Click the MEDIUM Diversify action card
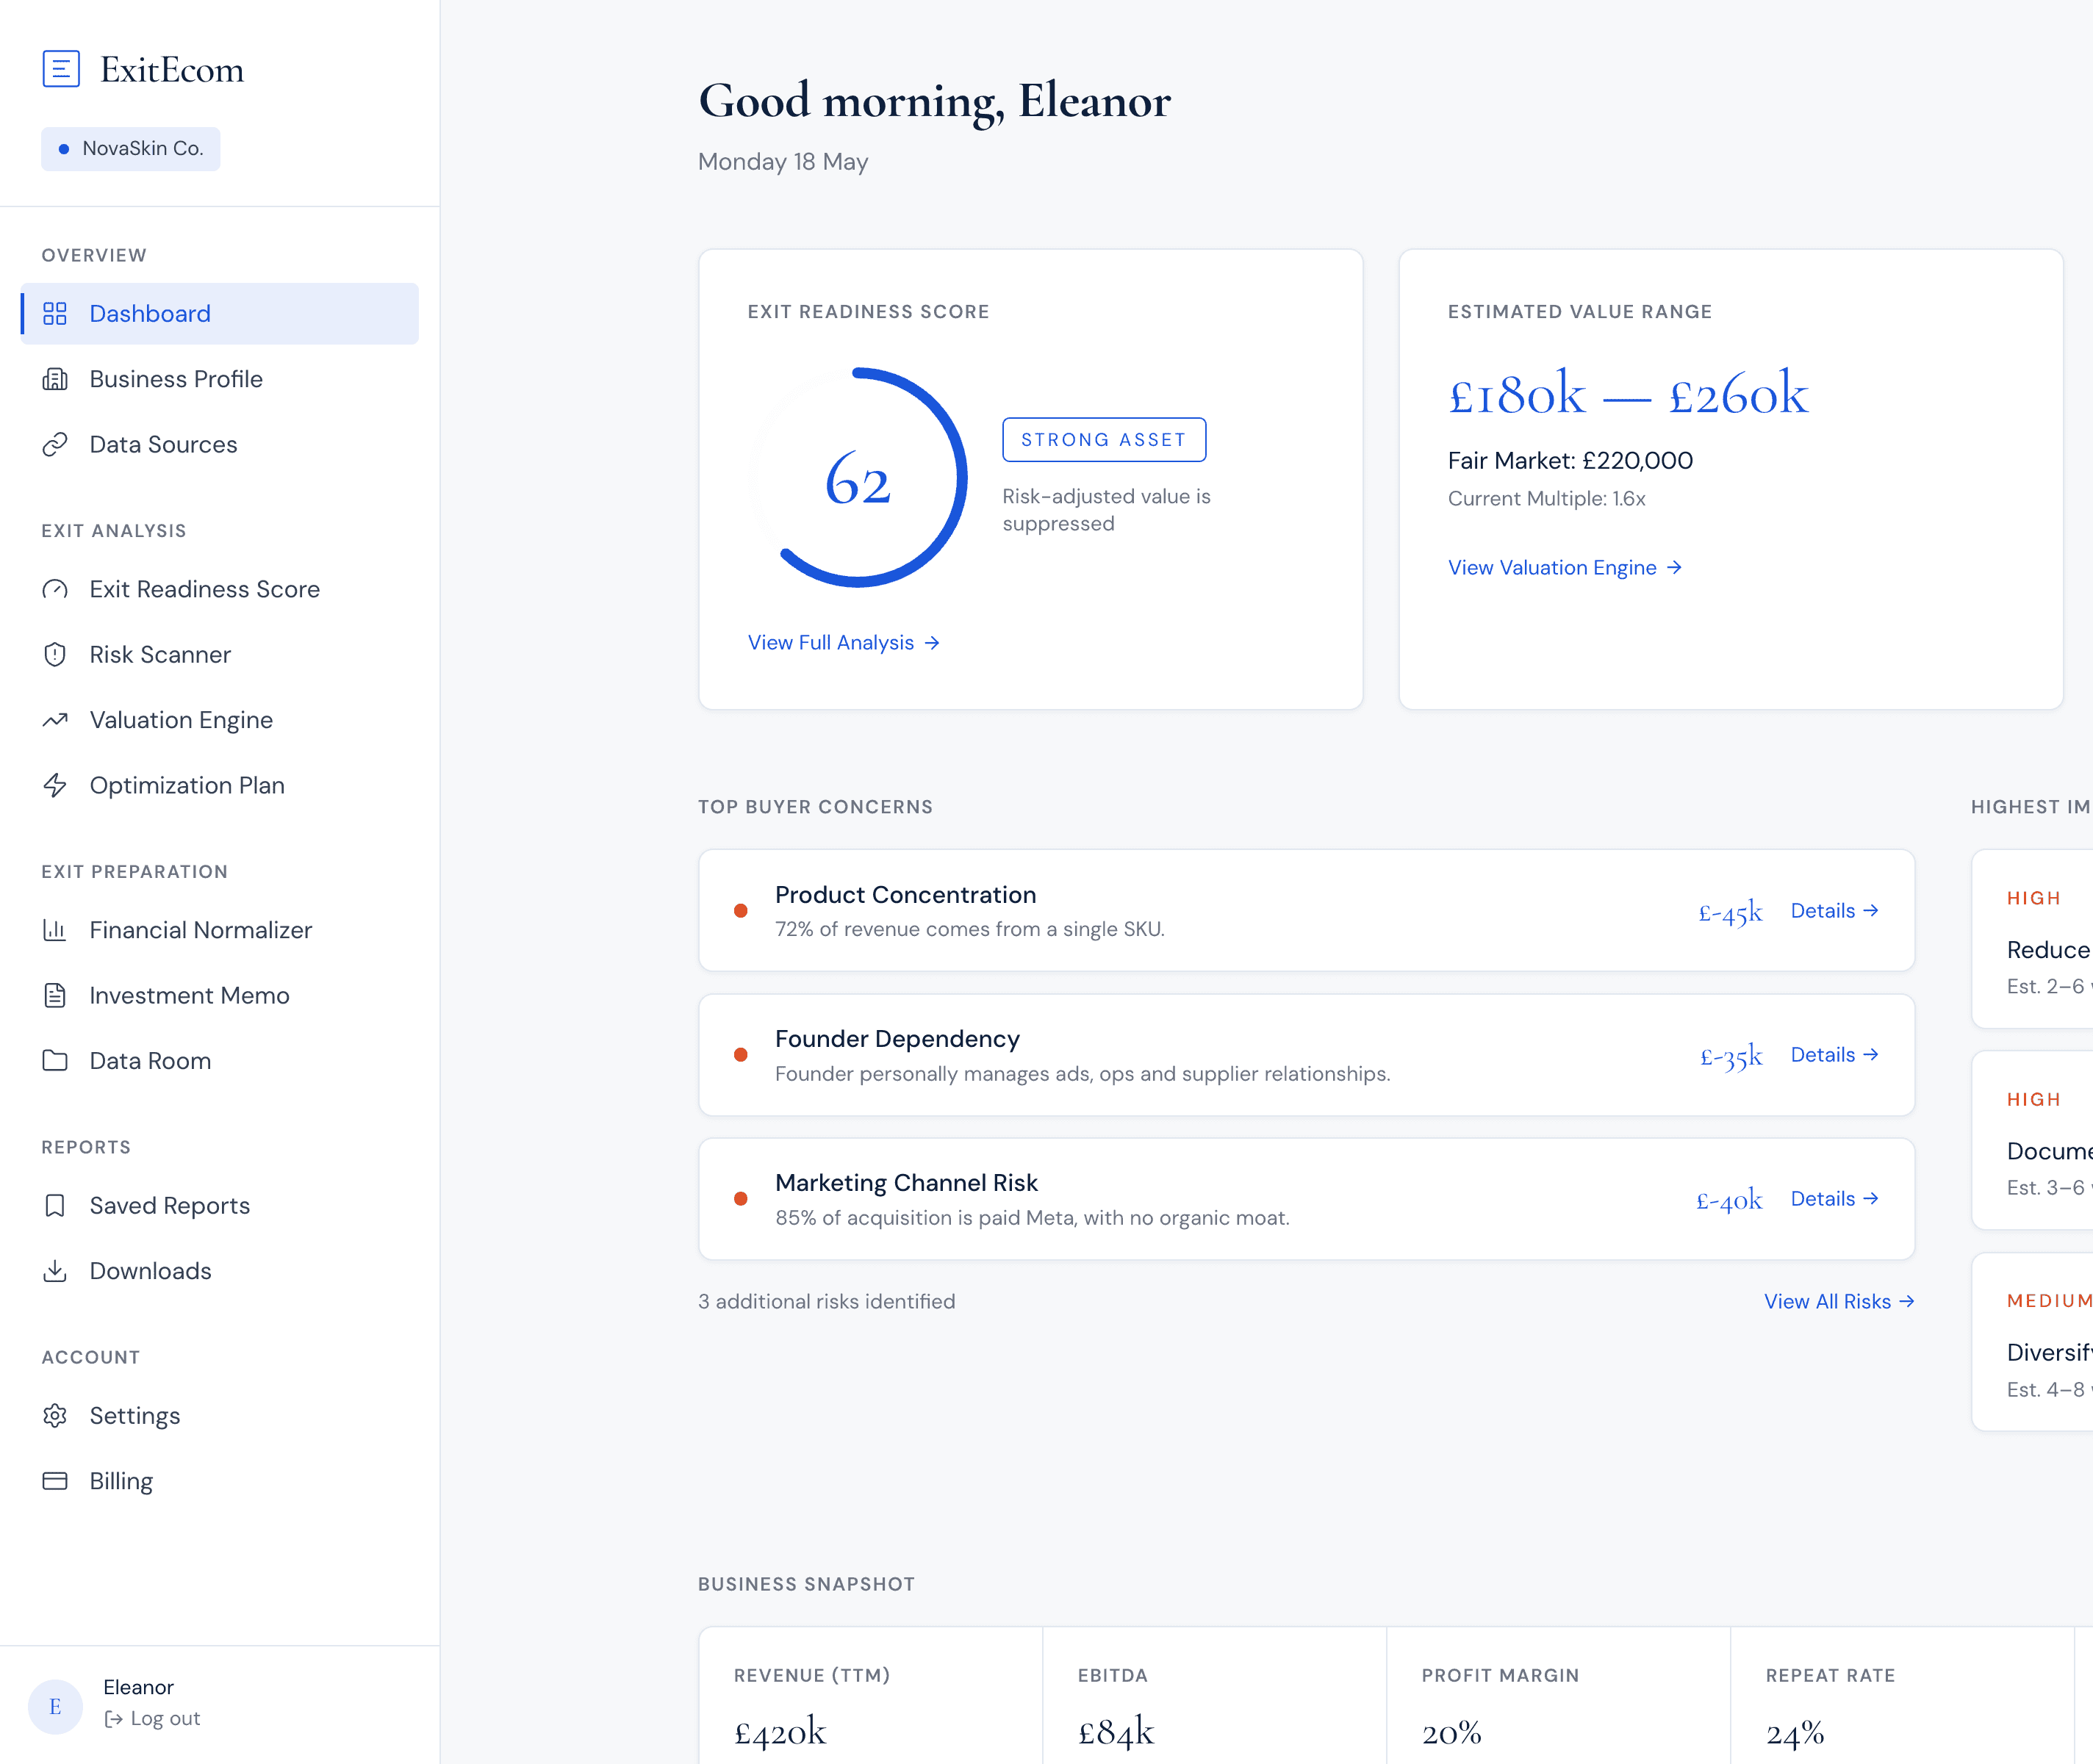This screenshot has width=2093, height=1764. coord(2032,1342)
